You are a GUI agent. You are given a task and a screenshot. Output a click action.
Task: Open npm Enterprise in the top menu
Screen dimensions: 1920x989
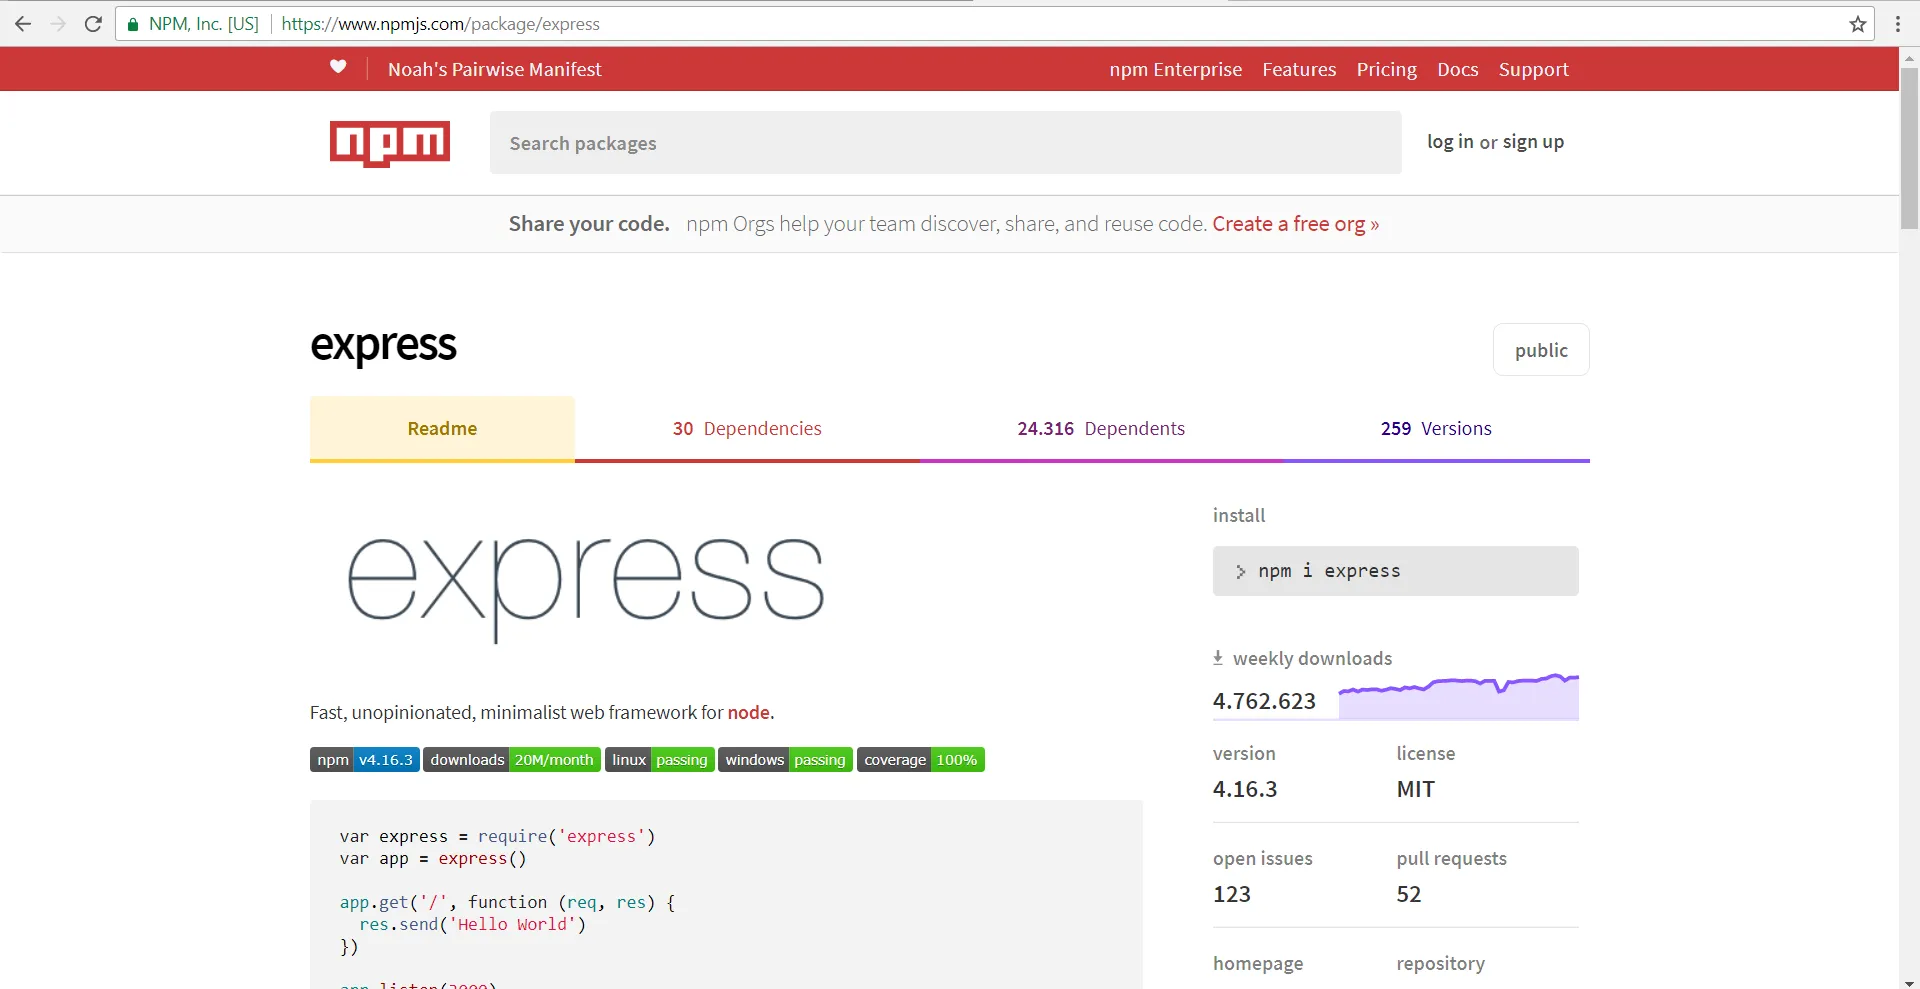point(1176,69)
